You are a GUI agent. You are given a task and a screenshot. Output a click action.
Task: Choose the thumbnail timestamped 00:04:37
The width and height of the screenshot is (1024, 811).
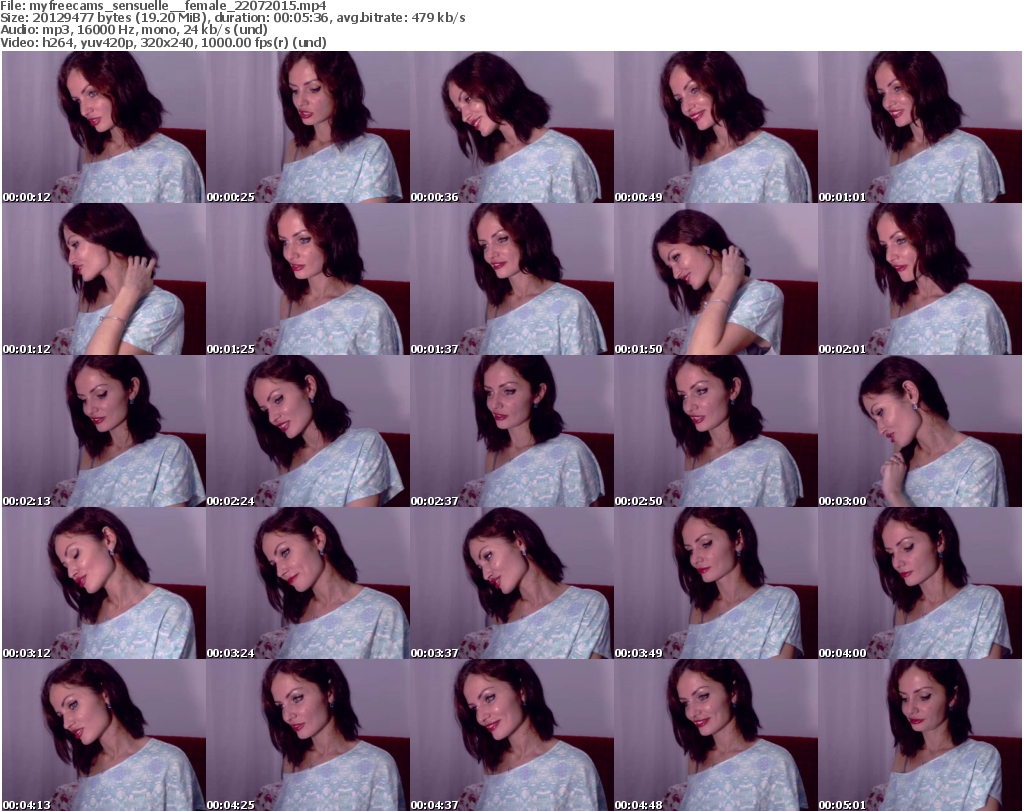512,735
